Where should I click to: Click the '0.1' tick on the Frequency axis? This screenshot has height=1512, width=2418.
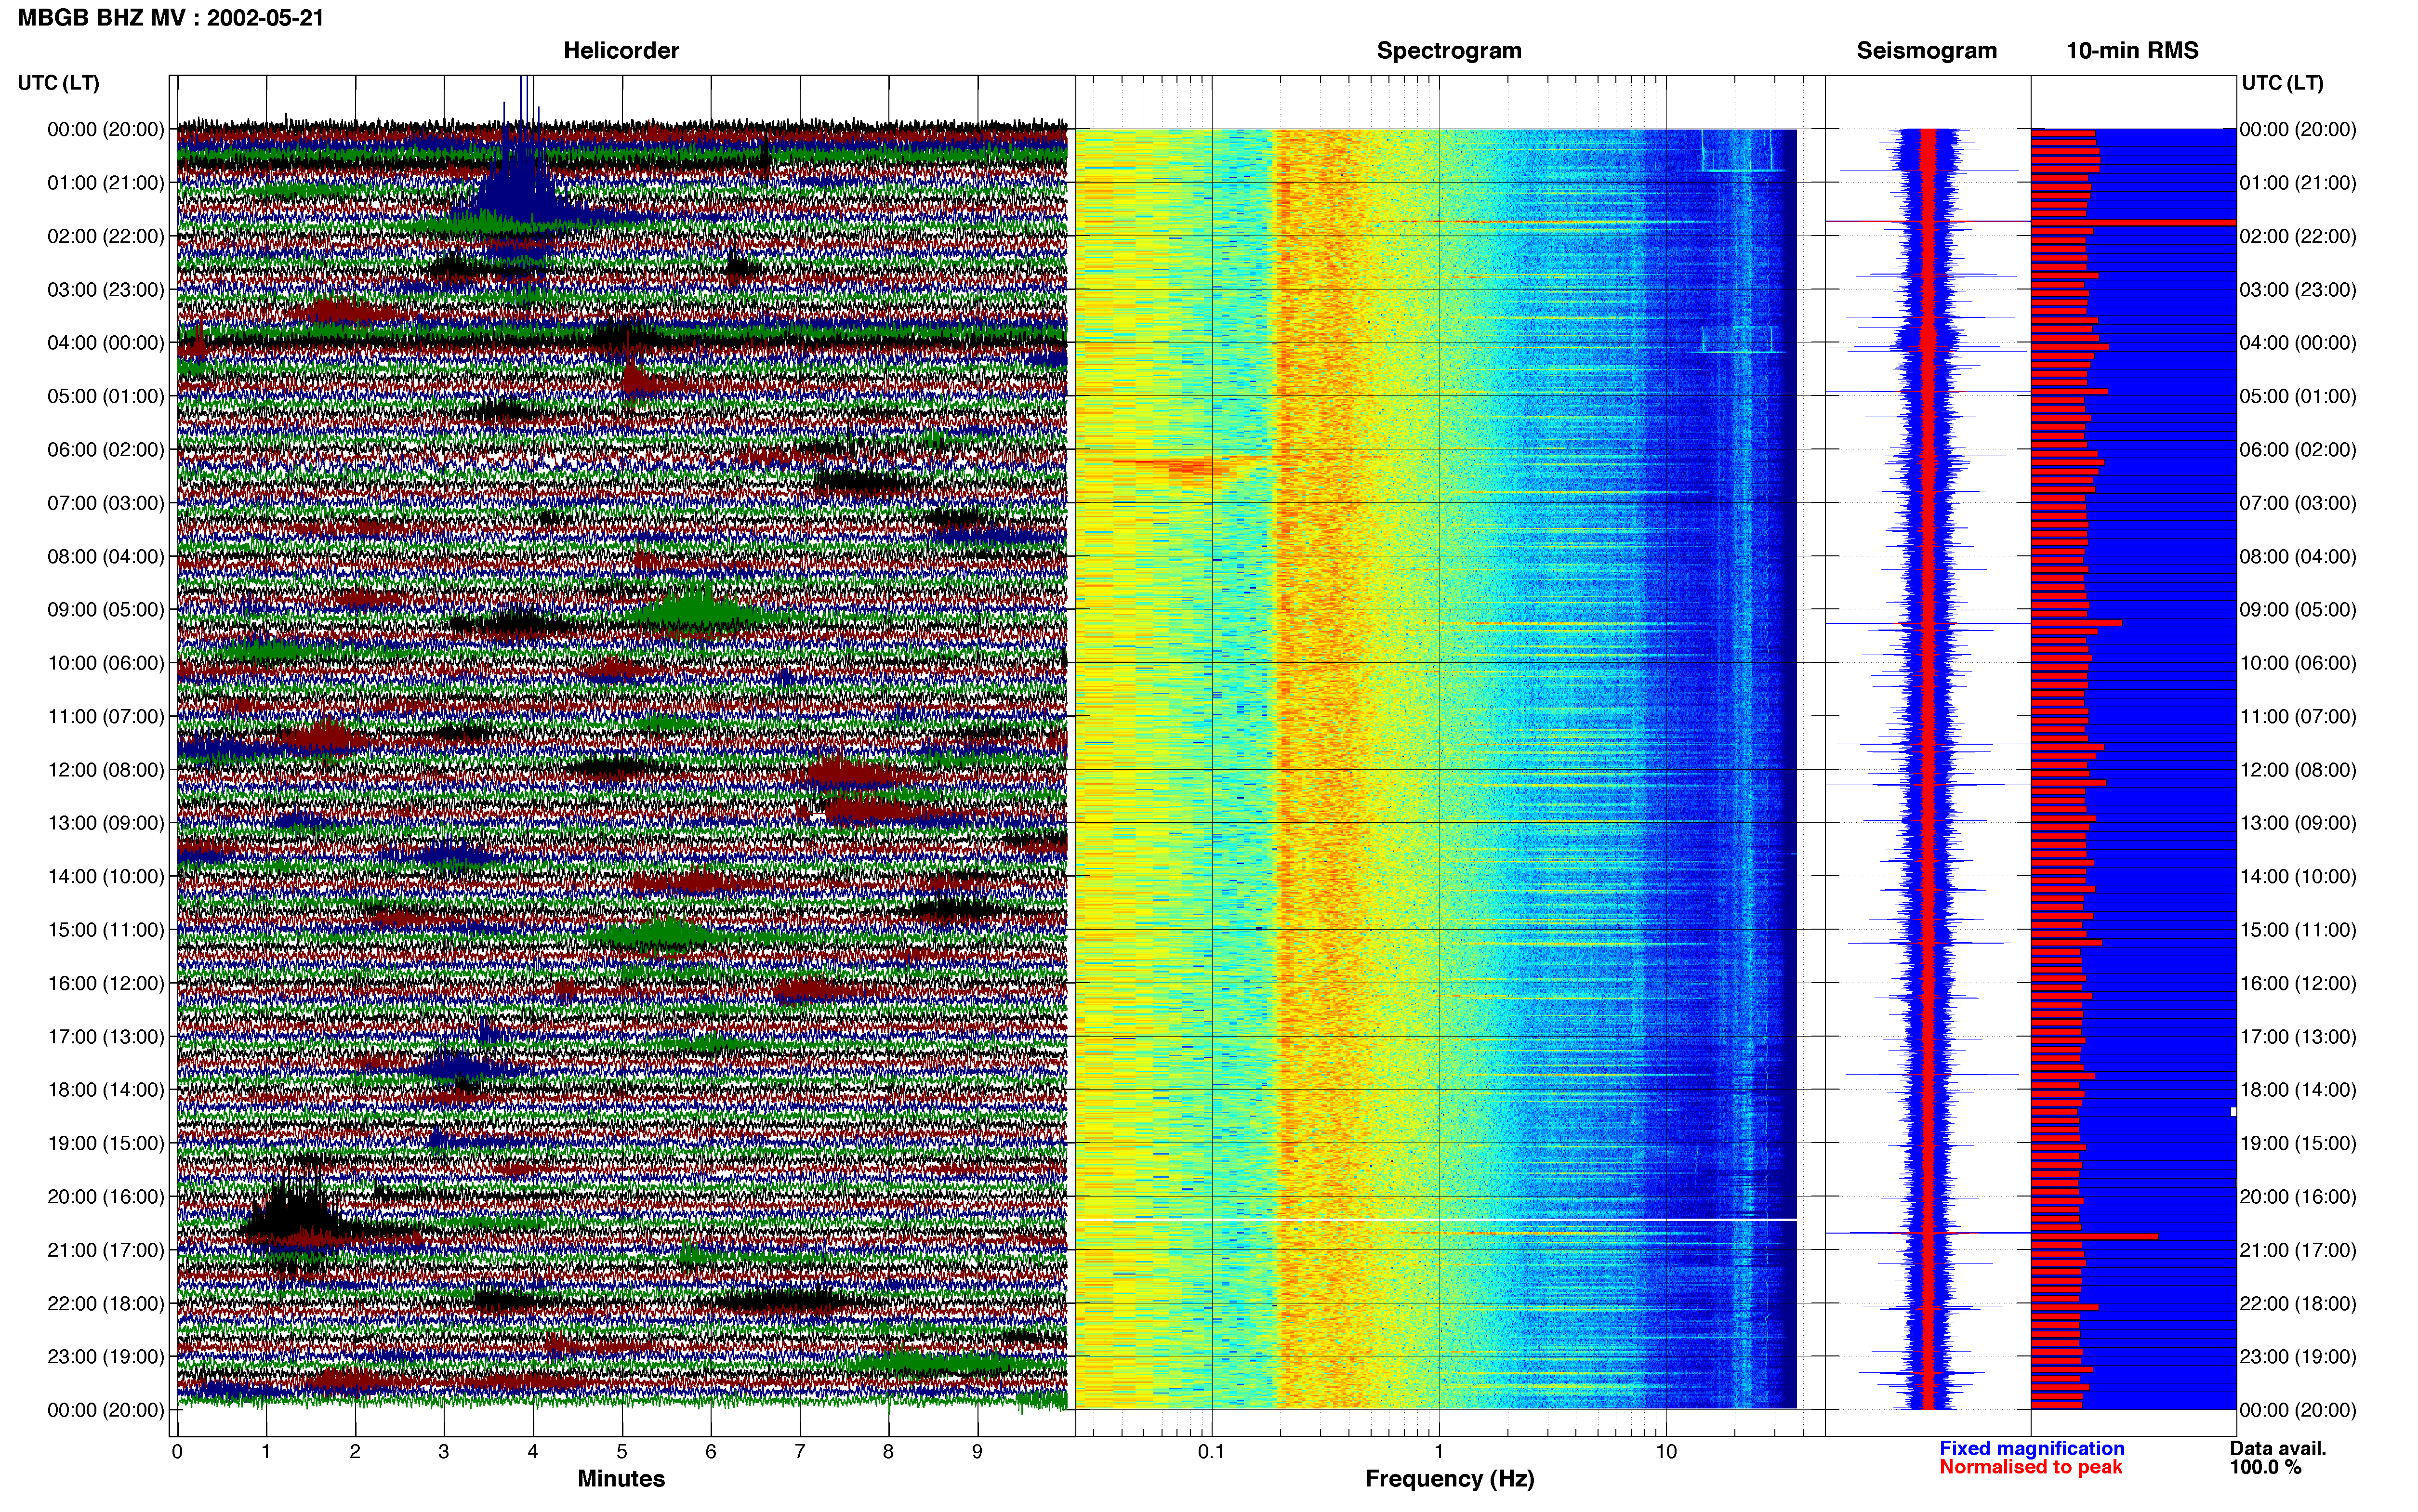coord(1211,1452)
